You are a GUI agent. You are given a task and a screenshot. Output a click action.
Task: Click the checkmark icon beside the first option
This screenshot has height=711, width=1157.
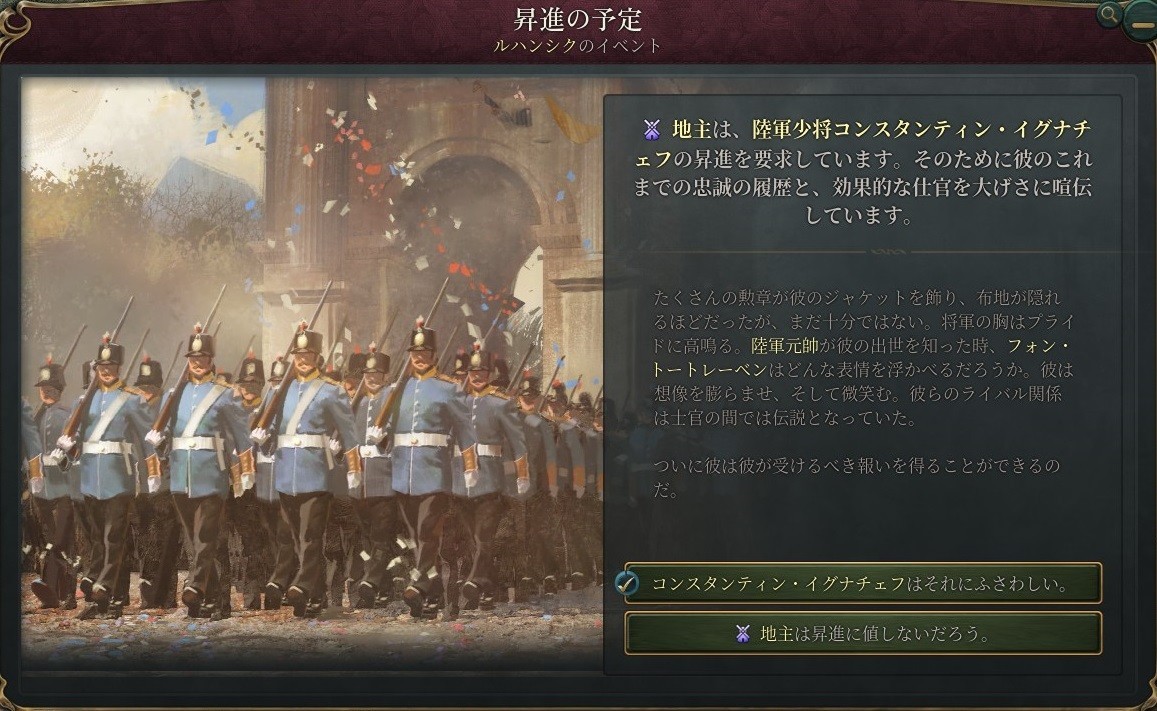[627, 584]
